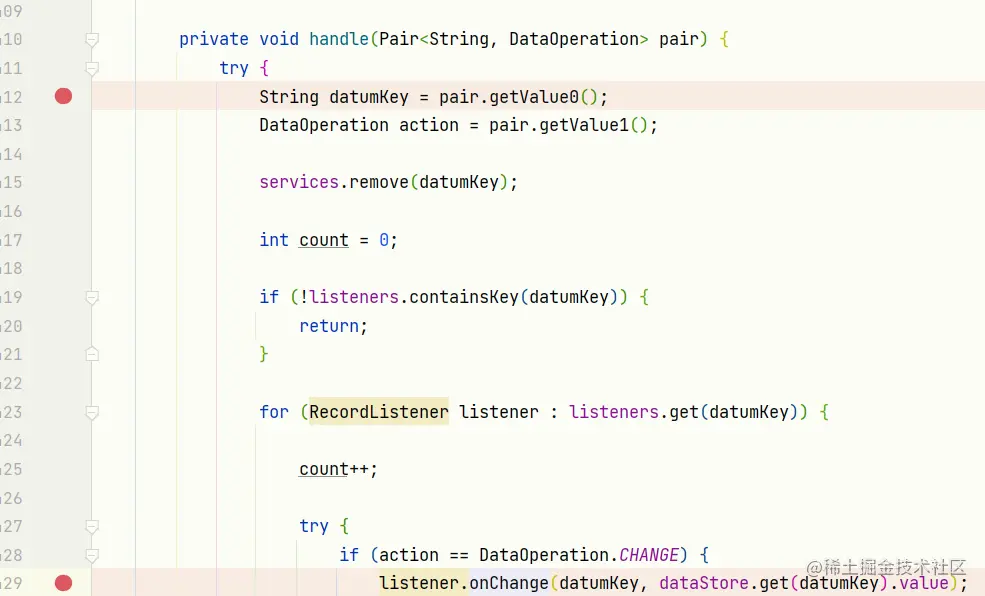Click the handle method name
985x596 pixels.
pos(339,39)
